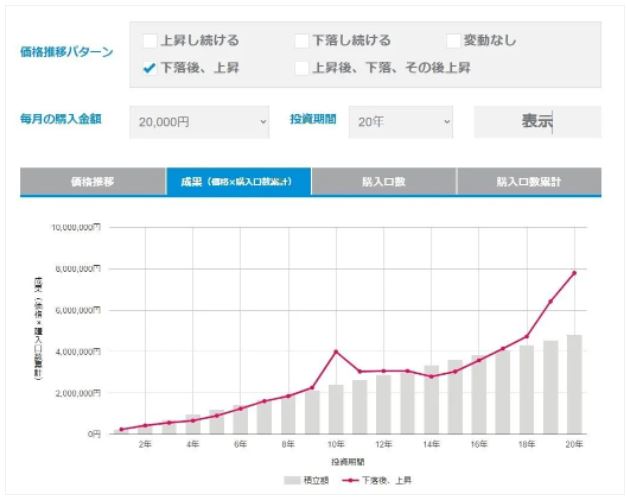Screen dimensions: 627x499
Task: Uncheck the 下落後、上昇 checkbox
Action: pyautogui.click(x=150, y=68)
